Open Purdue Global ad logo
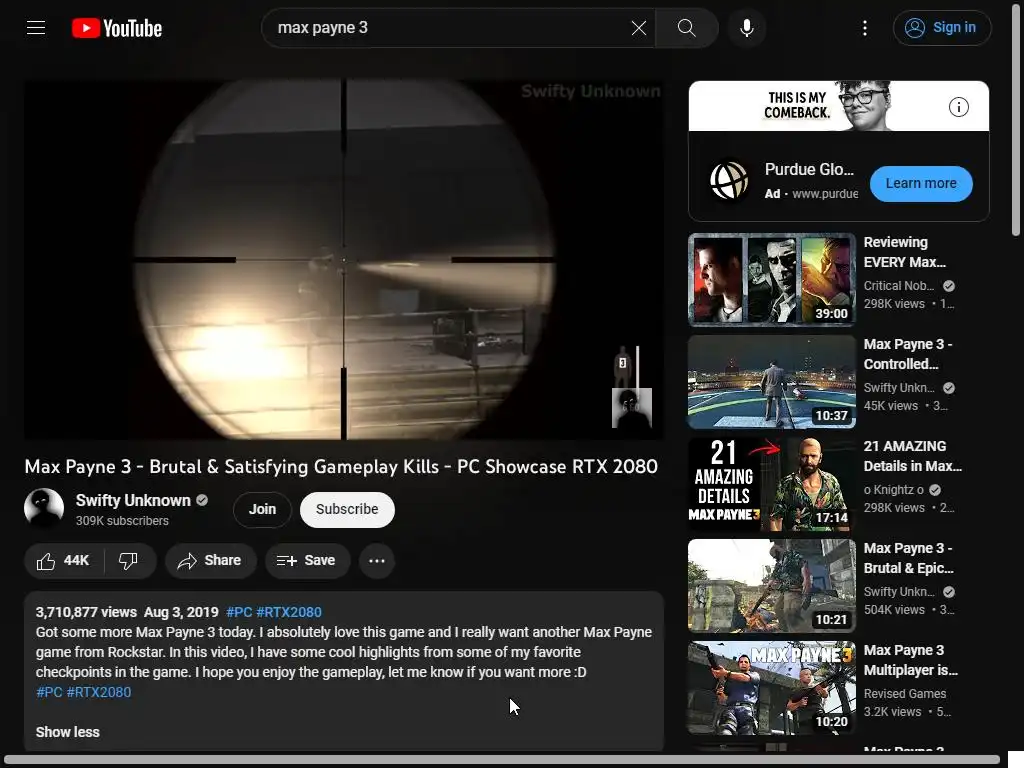Screen dimensions: 1024x768 [x=729, y=181]
